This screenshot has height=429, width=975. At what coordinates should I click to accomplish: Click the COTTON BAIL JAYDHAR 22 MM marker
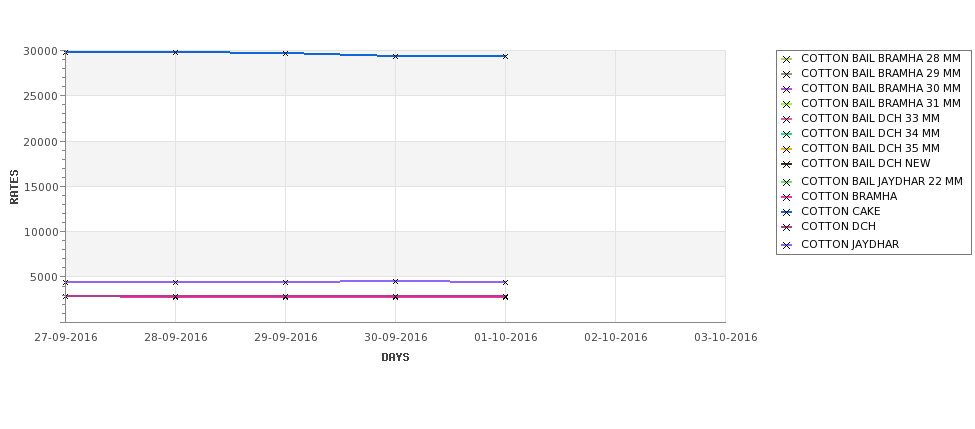787,182
